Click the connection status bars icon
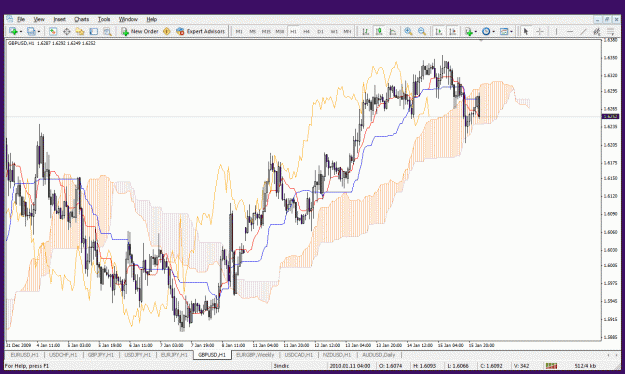This screenshot has width=625, height=374. coord(551,366)
